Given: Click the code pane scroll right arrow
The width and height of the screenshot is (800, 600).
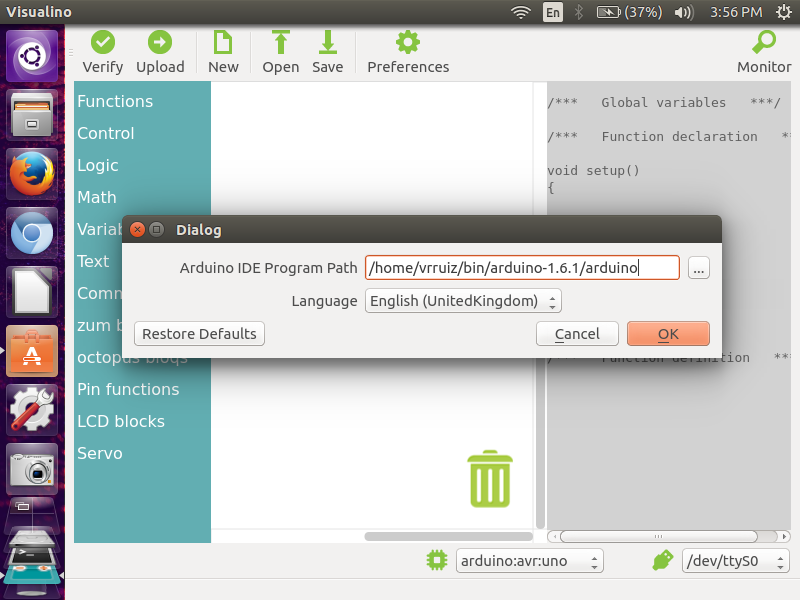Looking at the screenshot, I should (x=785, y=537).
